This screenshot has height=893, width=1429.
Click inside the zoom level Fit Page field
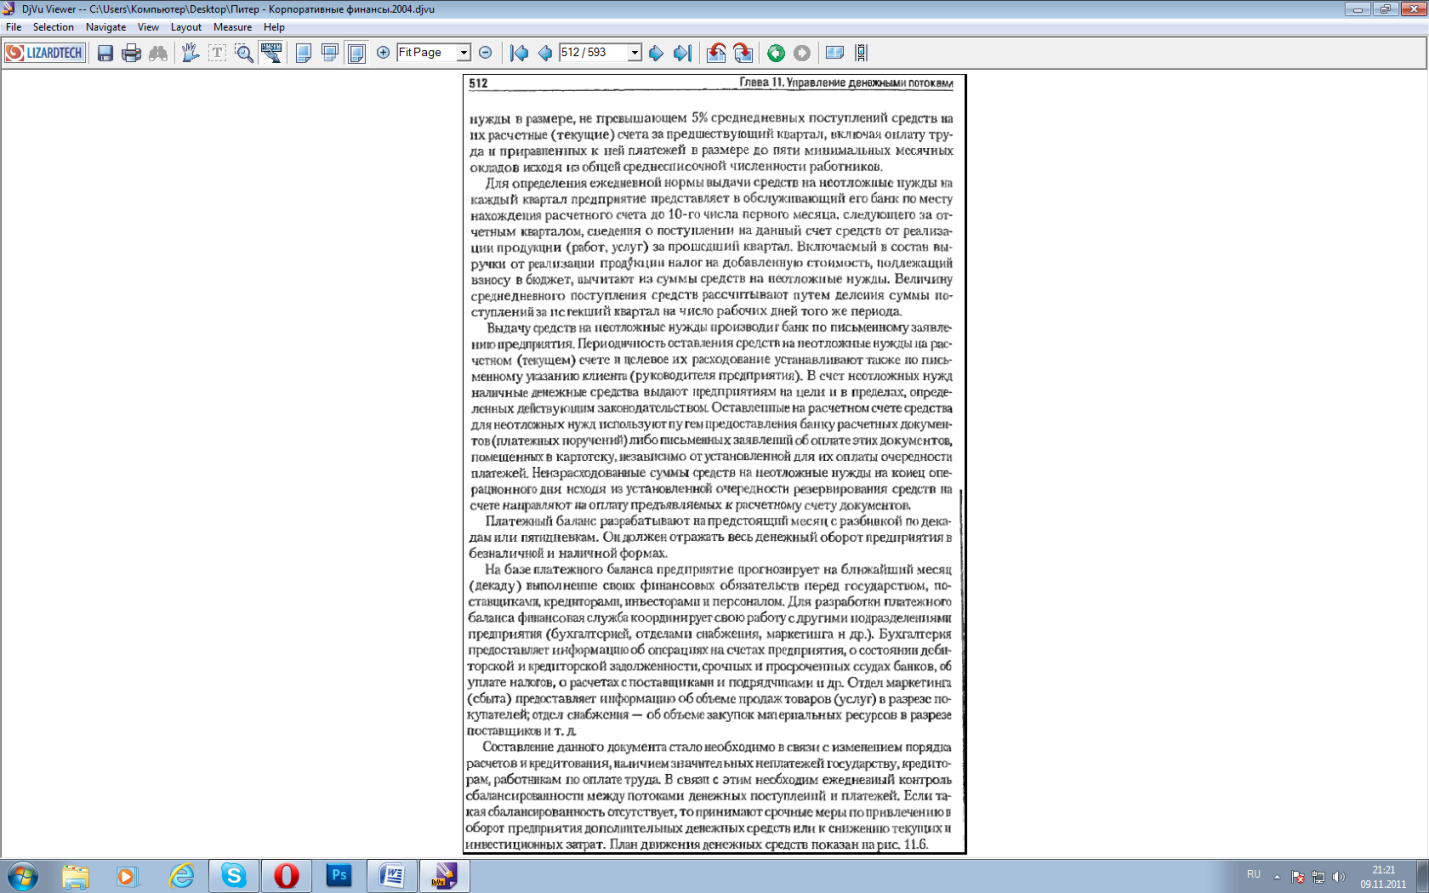click(x=427, y=53)
